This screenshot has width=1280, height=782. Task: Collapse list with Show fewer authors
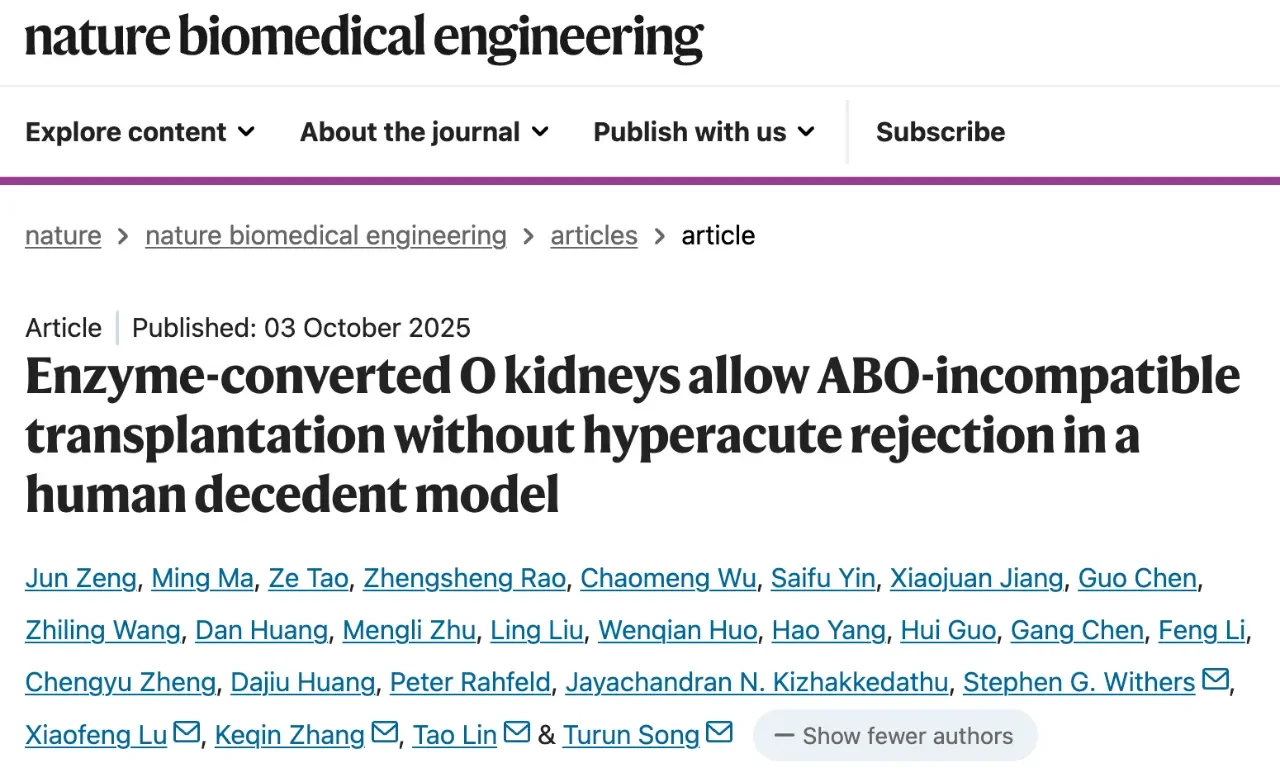pyautogui.click(x=895, y=736)
